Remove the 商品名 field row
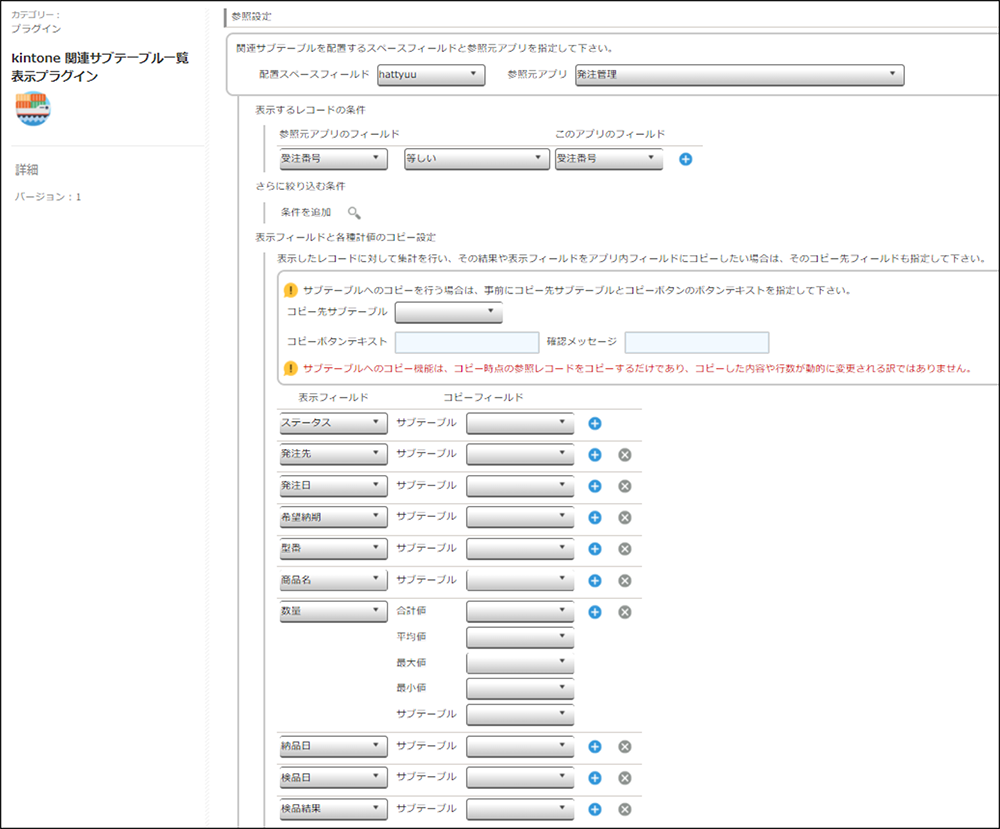 (x=625, y=581)
